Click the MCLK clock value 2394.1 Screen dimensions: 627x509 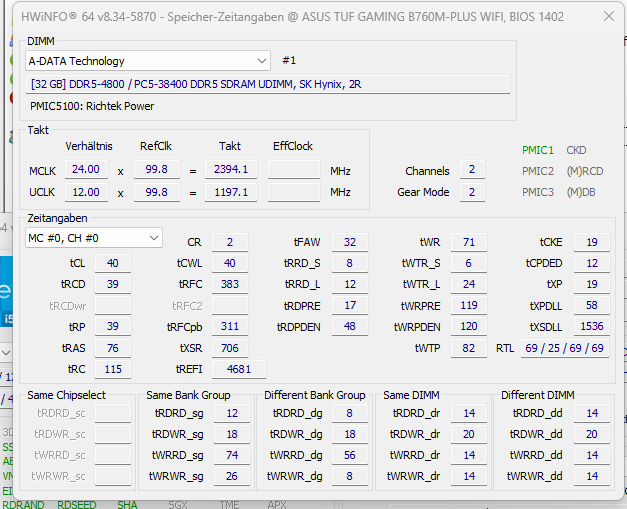click(231, 169)
